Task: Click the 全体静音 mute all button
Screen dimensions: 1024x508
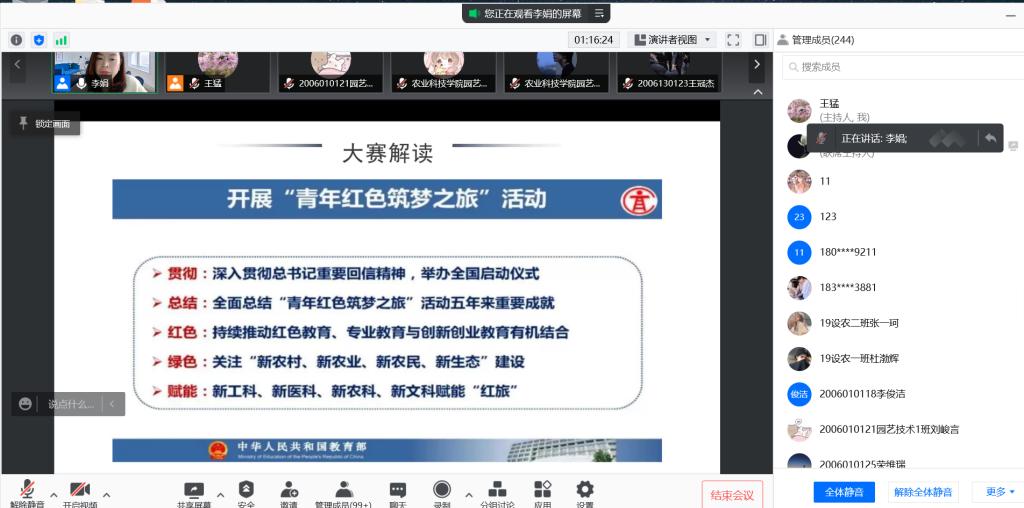Action: tap(844, 492)
